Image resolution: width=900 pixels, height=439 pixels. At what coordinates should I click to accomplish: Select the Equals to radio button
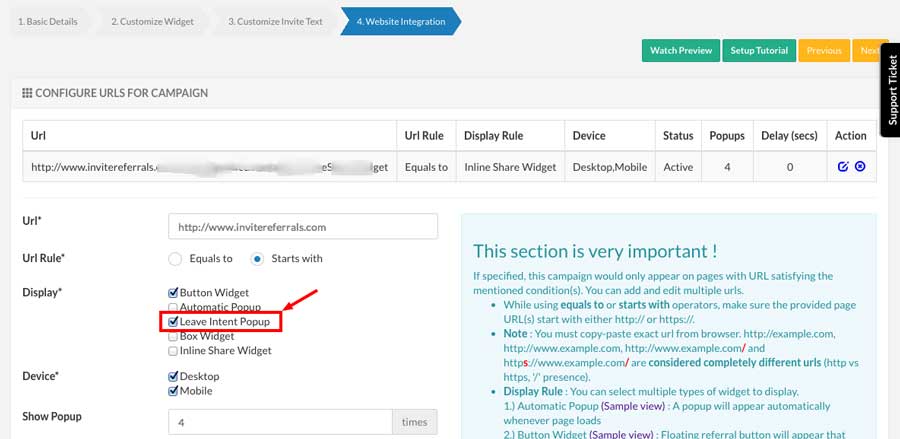tap(175, 259)
